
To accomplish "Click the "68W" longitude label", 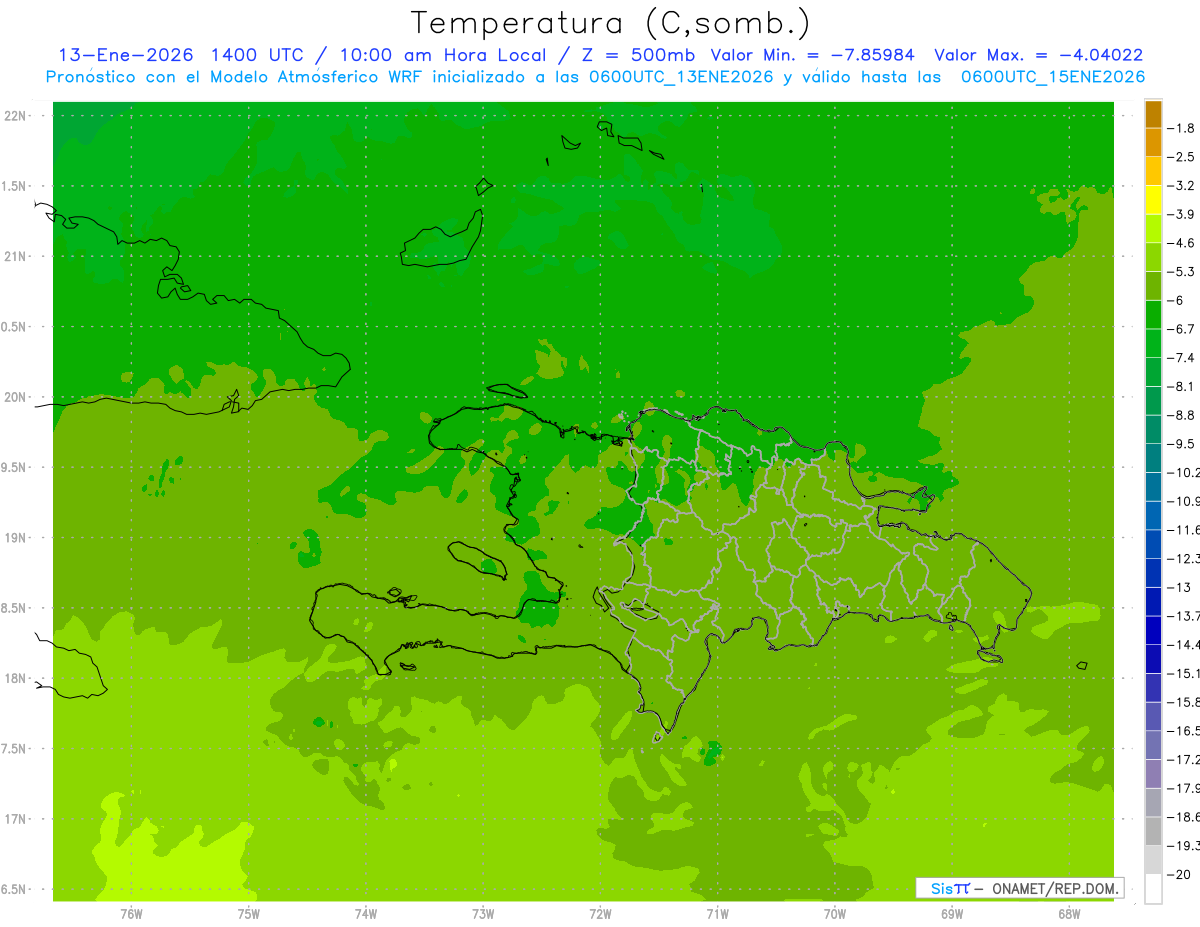I will [x=1069, y=913].
